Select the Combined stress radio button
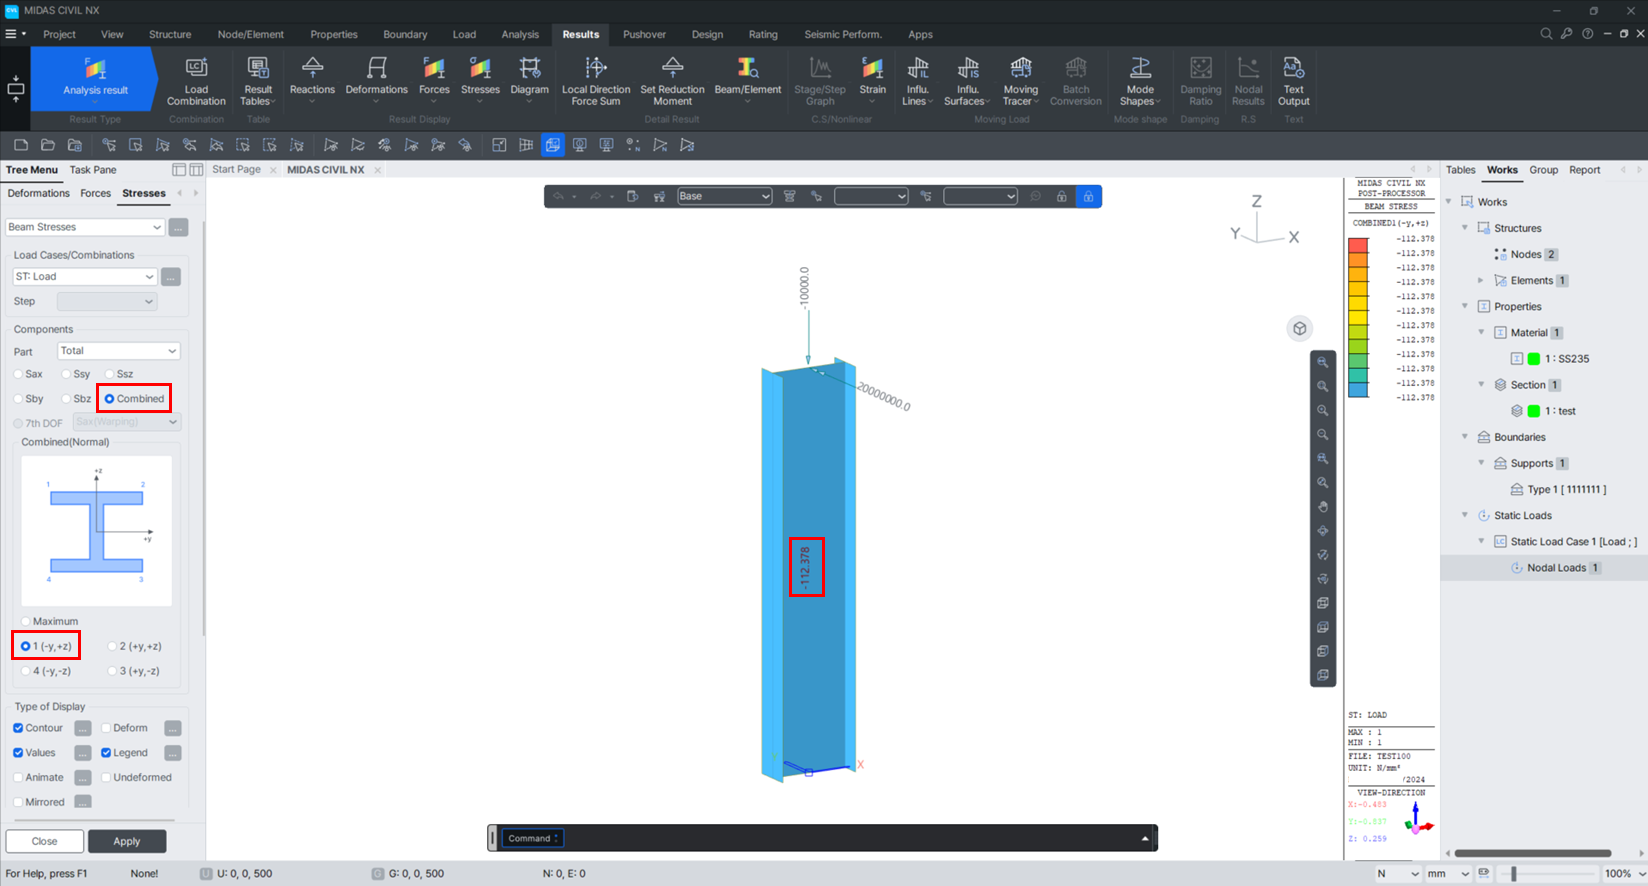Screen dimensions: 1648x886 tap(110, 399)
